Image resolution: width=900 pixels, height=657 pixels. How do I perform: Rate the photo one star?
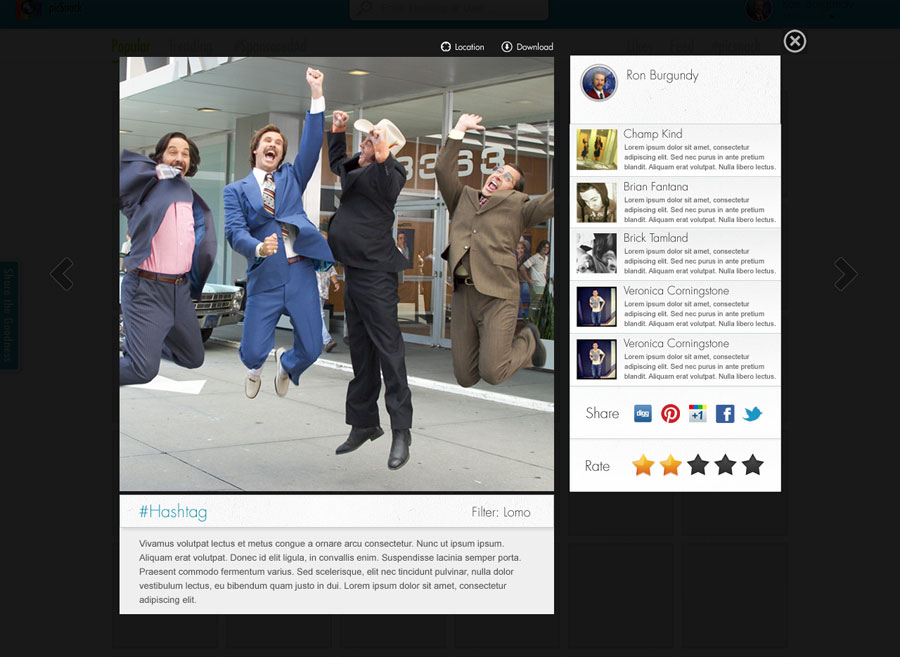click(643, 465)
